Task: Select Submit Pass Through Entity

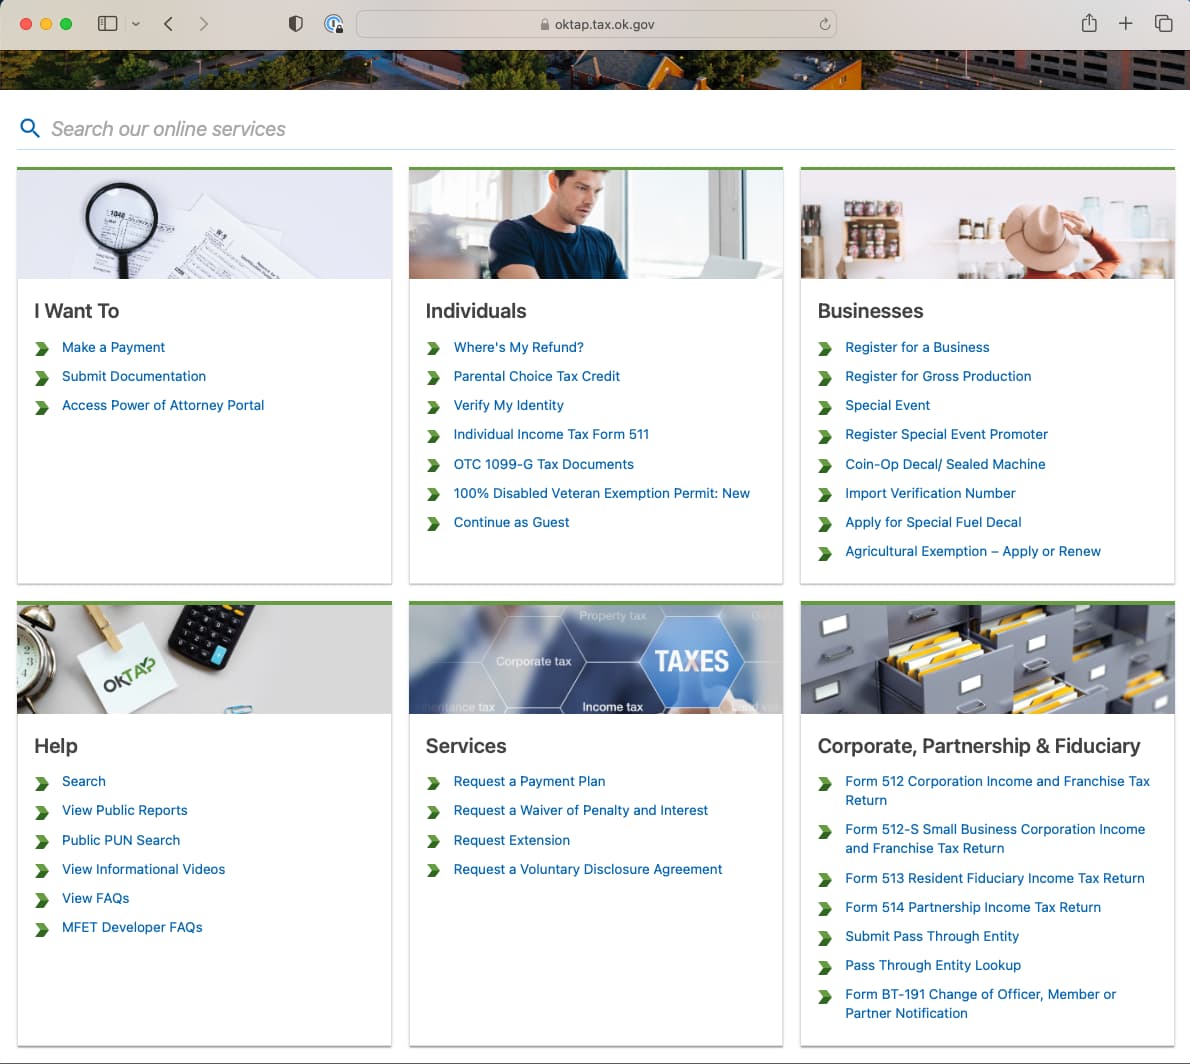Action: (932, 936)
